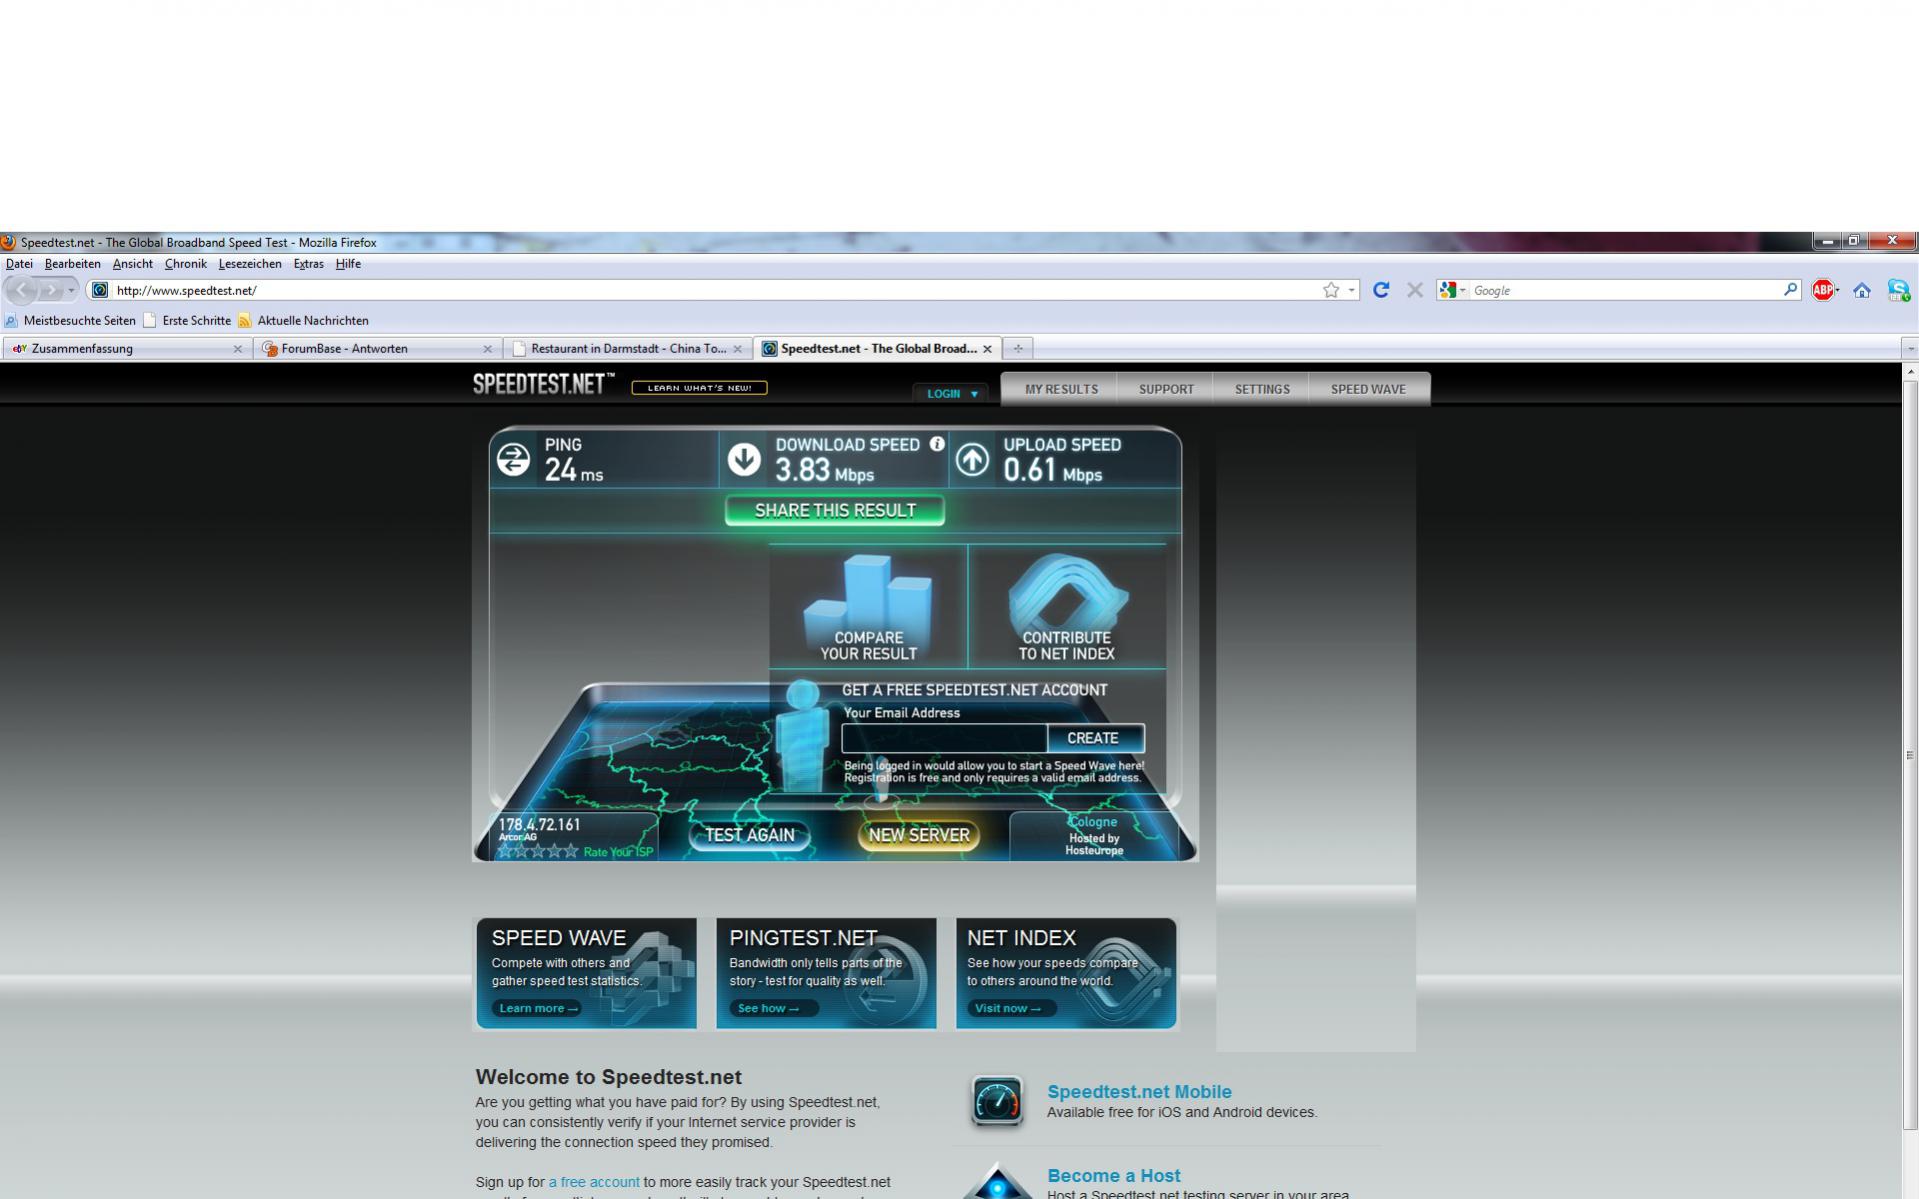
Task: Click Visit now on Net Index card
Action: coord(1011,1008)
